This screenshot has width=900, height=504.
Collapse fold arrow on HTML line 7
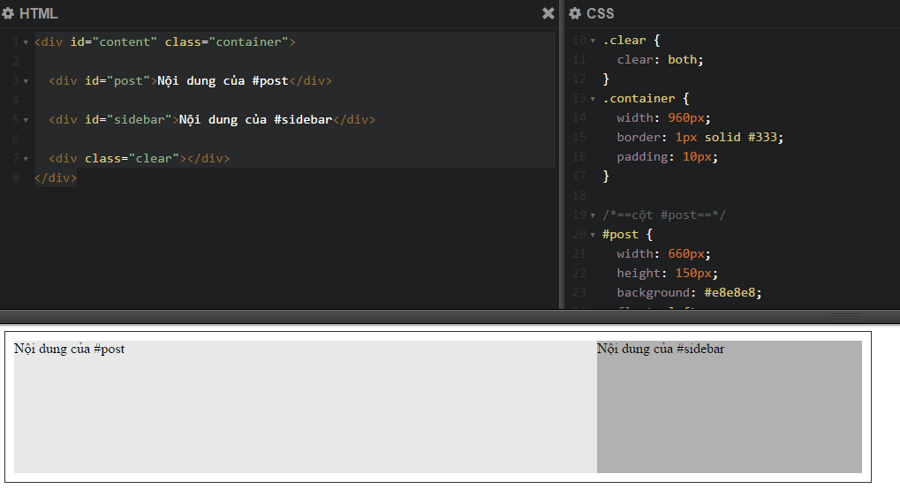pyautogui.click(x=26, y=159)
